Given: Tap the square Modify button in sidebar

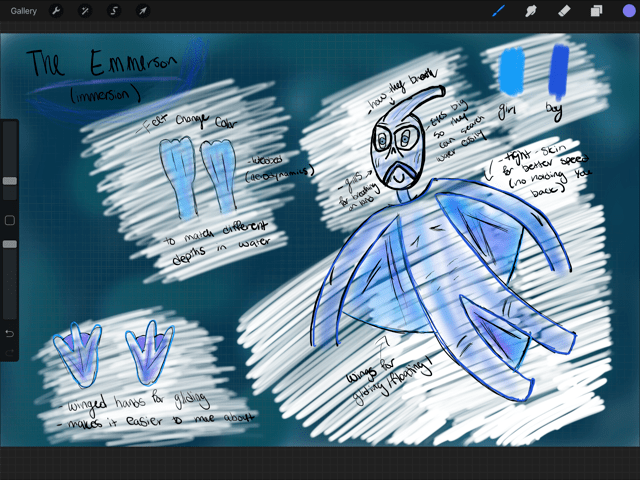Looking at the screenshot, I should coord(9,220).
